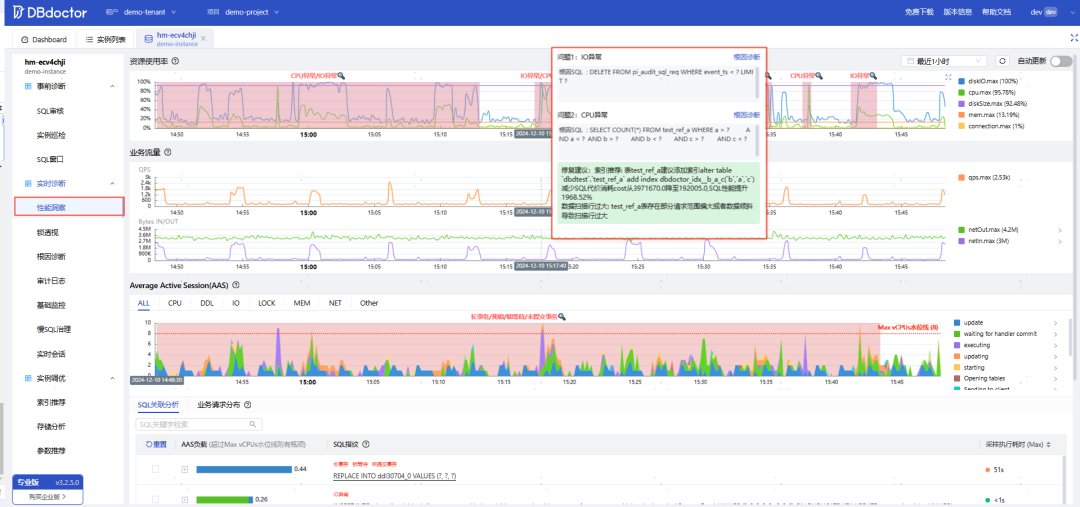
Task: Click magnifier beside 长事务/死锁 label on AAS chart
Action: coord(562,317)
